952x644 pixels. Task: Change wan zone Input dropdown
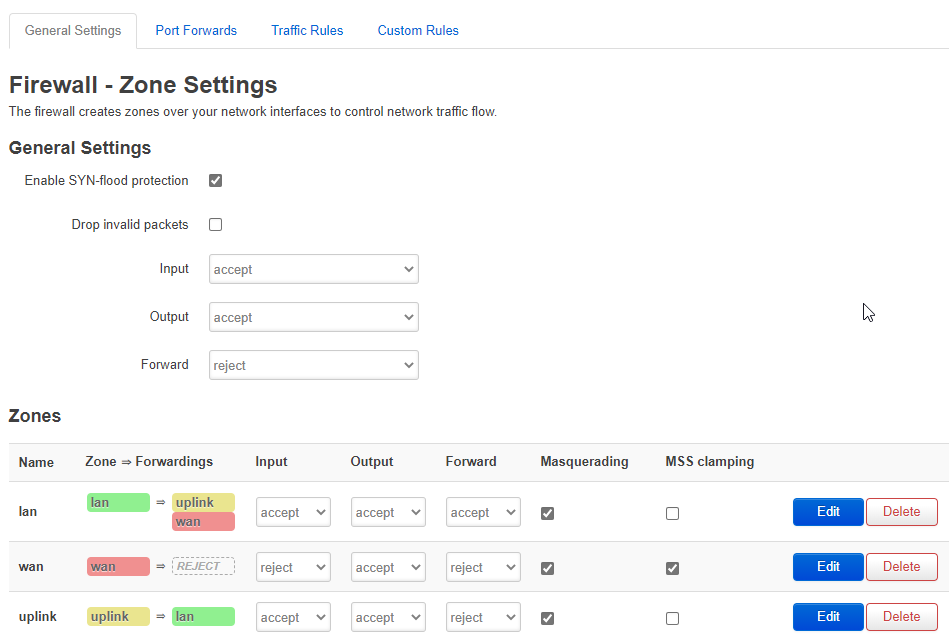coord(292,568)
